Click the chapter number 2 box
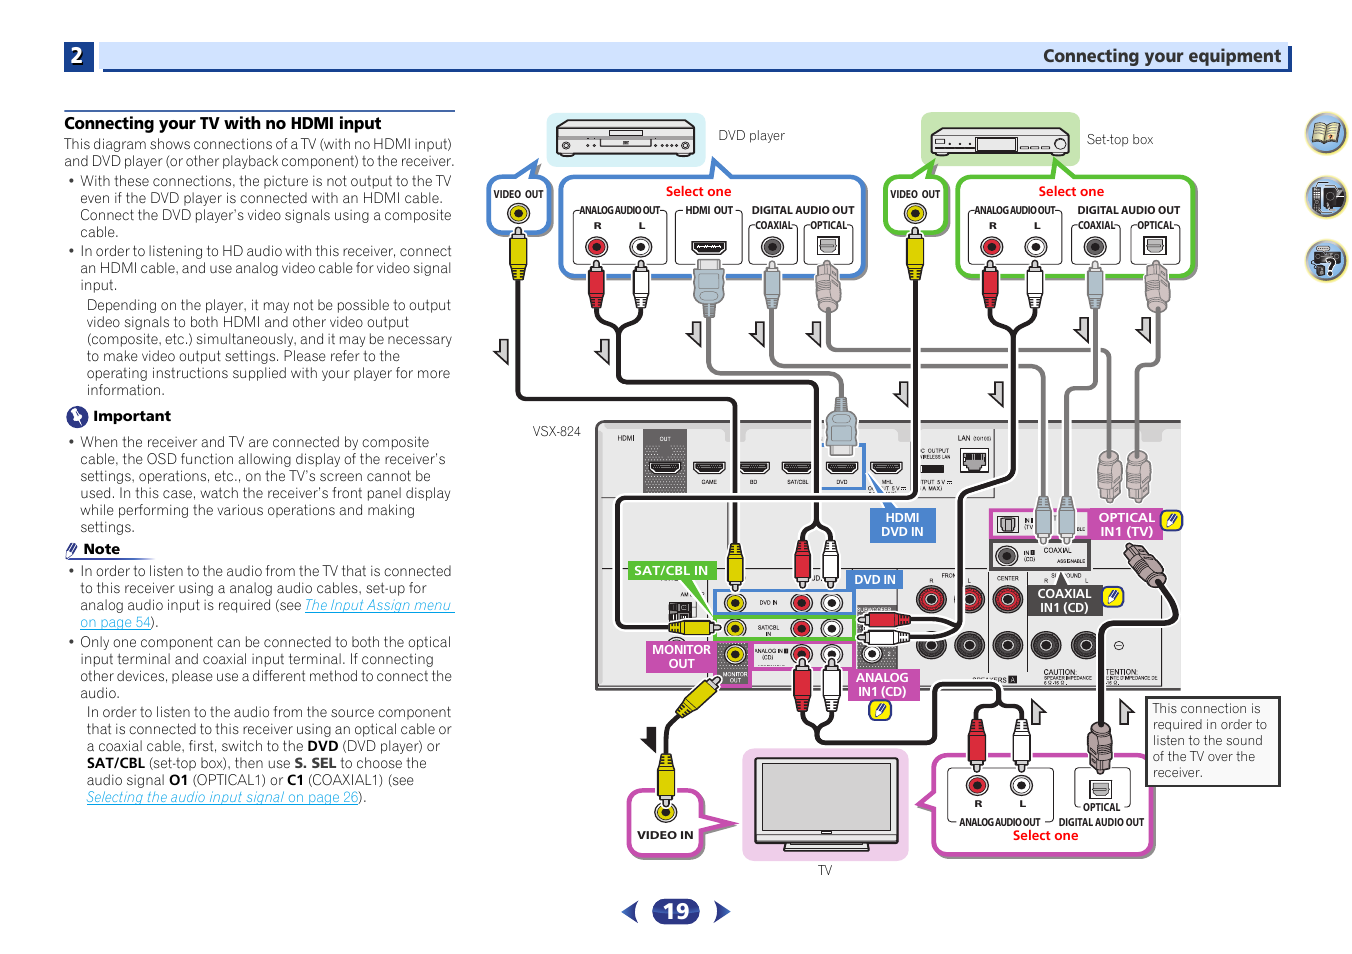This screenshot has height=954, width=1352. point(78,56)
